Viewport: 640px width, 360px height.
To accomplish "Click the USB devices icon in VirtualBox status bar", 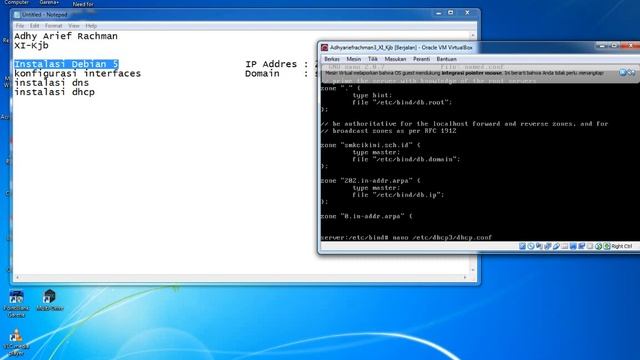I will [x=556, y=246].
